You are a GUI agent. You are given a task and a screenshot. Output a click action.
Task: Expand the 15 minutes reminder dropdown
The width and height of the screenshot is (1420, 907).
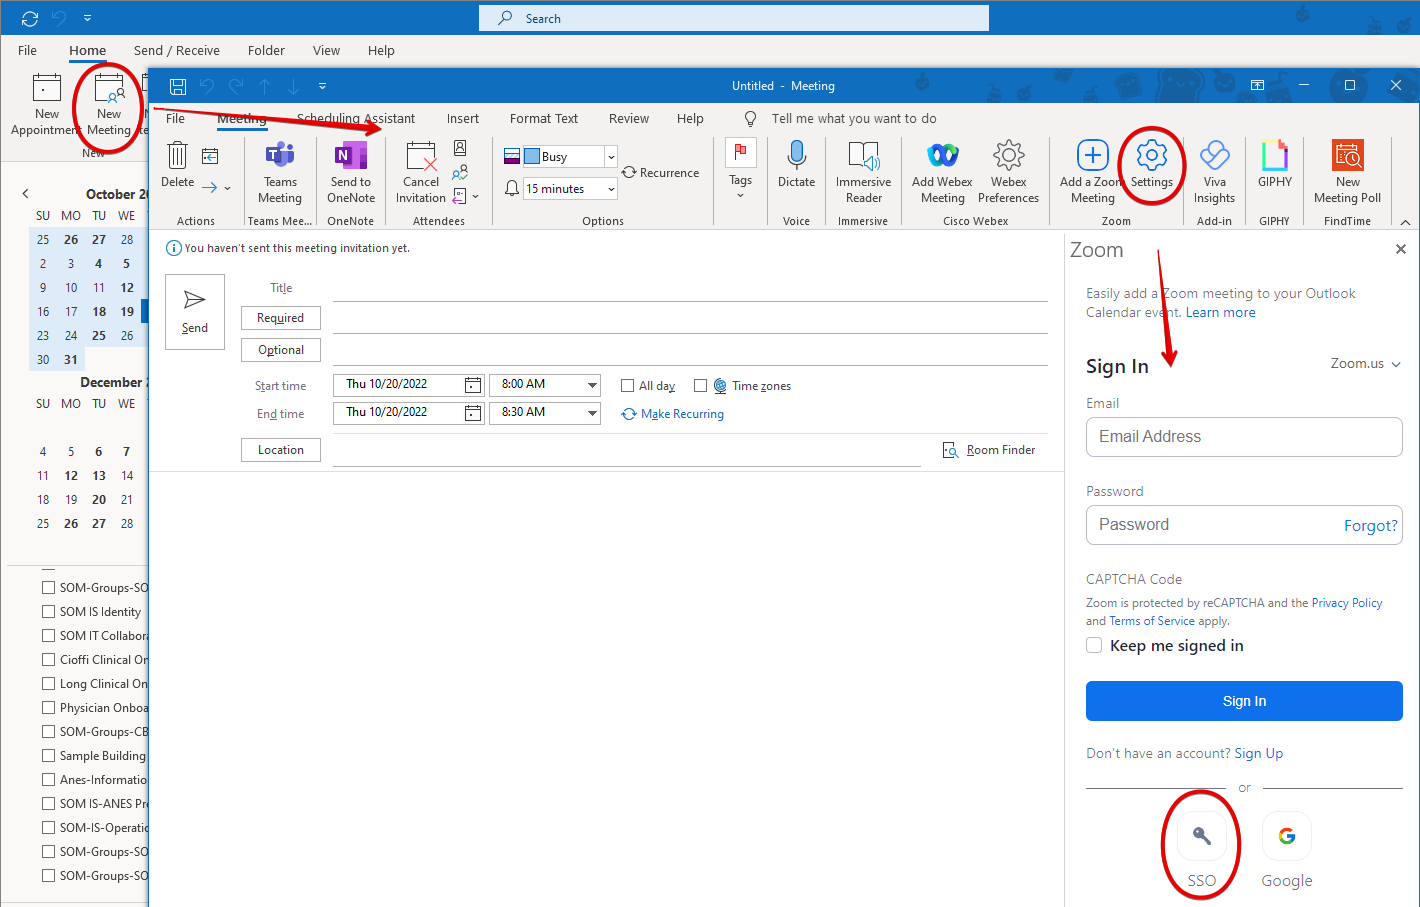610,189
